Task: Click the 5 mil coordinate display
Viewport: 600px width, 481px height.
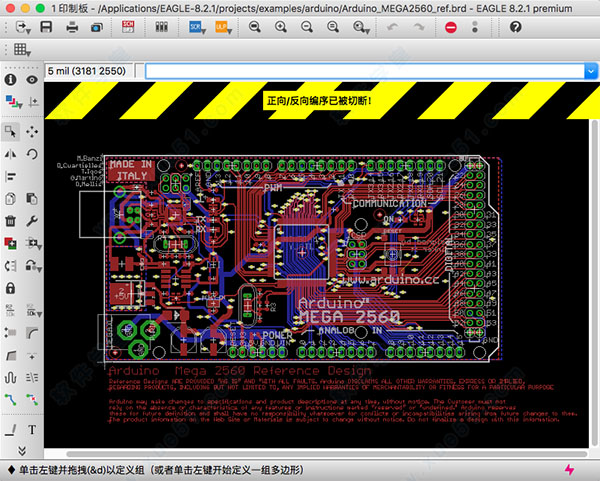Action: point(88,71)
